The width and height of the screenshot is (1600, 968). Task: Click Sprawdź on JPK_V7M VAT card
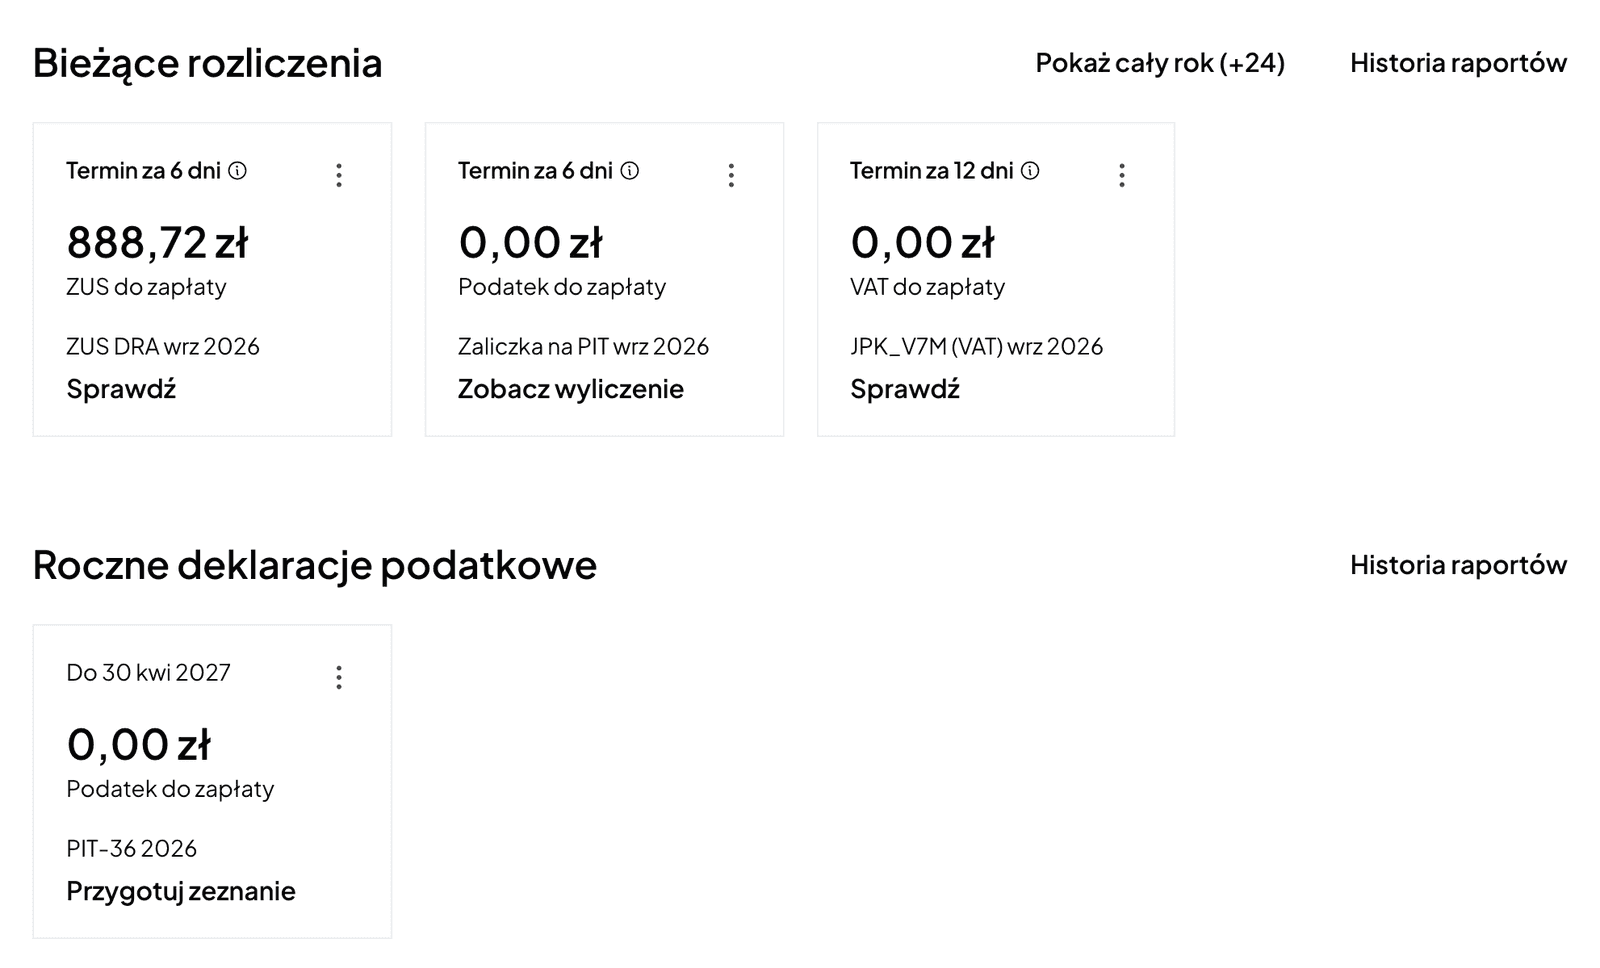pos(905,389)
